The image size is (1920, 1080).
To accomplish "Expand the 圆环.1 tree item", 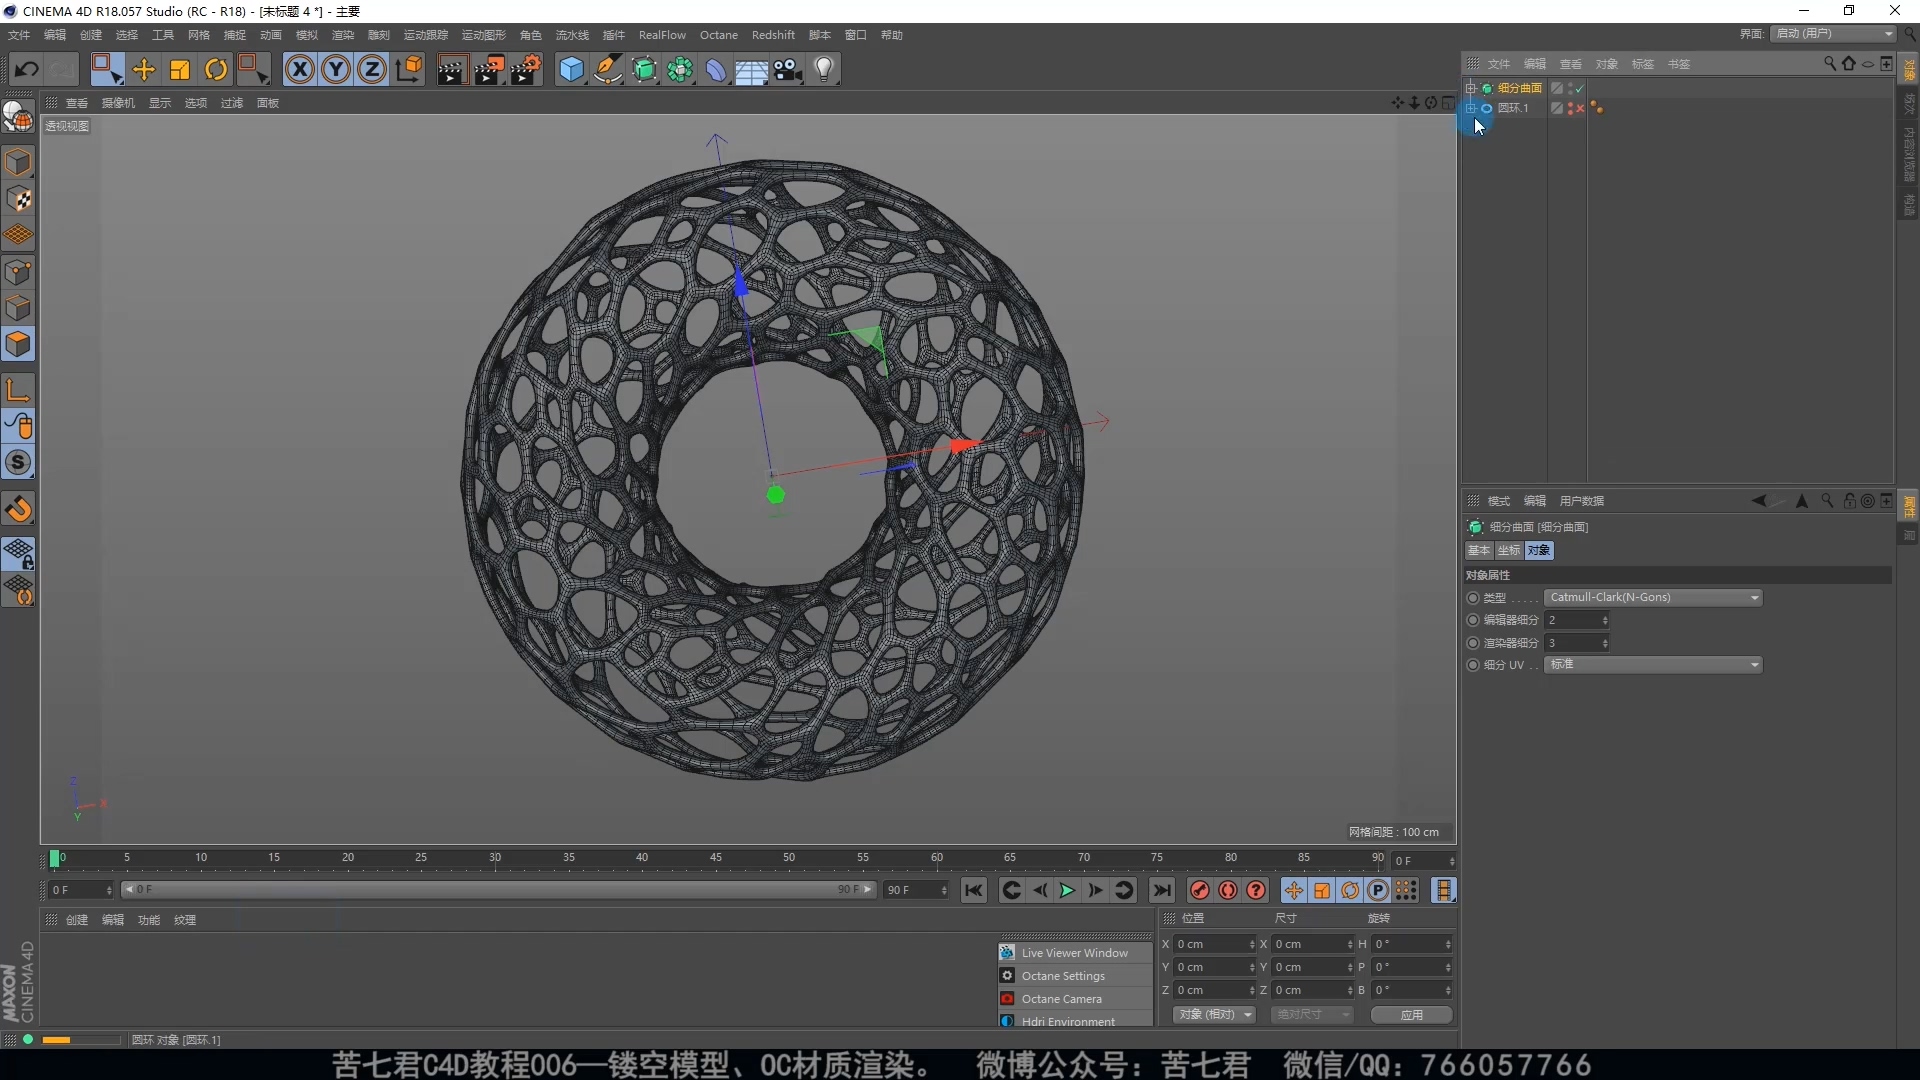I will pos(1471,108).
